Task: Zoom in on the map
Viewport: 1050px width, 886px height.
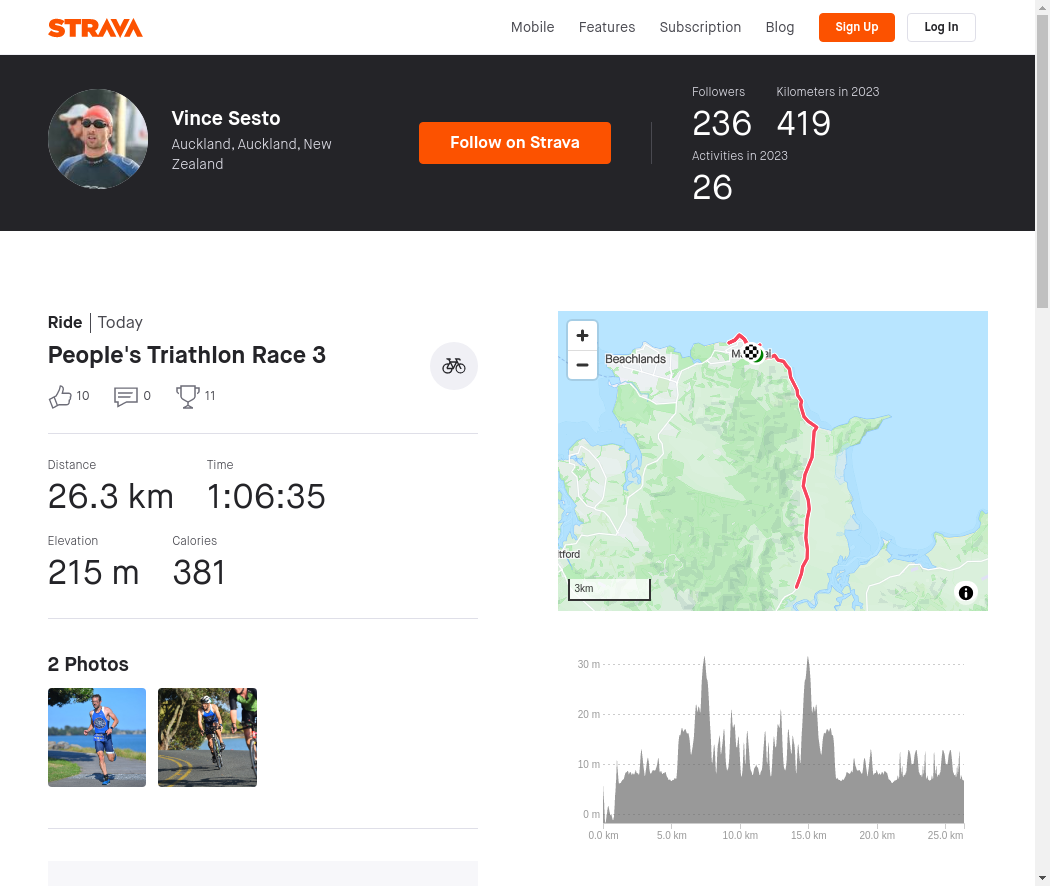Action: coord(582,336)
